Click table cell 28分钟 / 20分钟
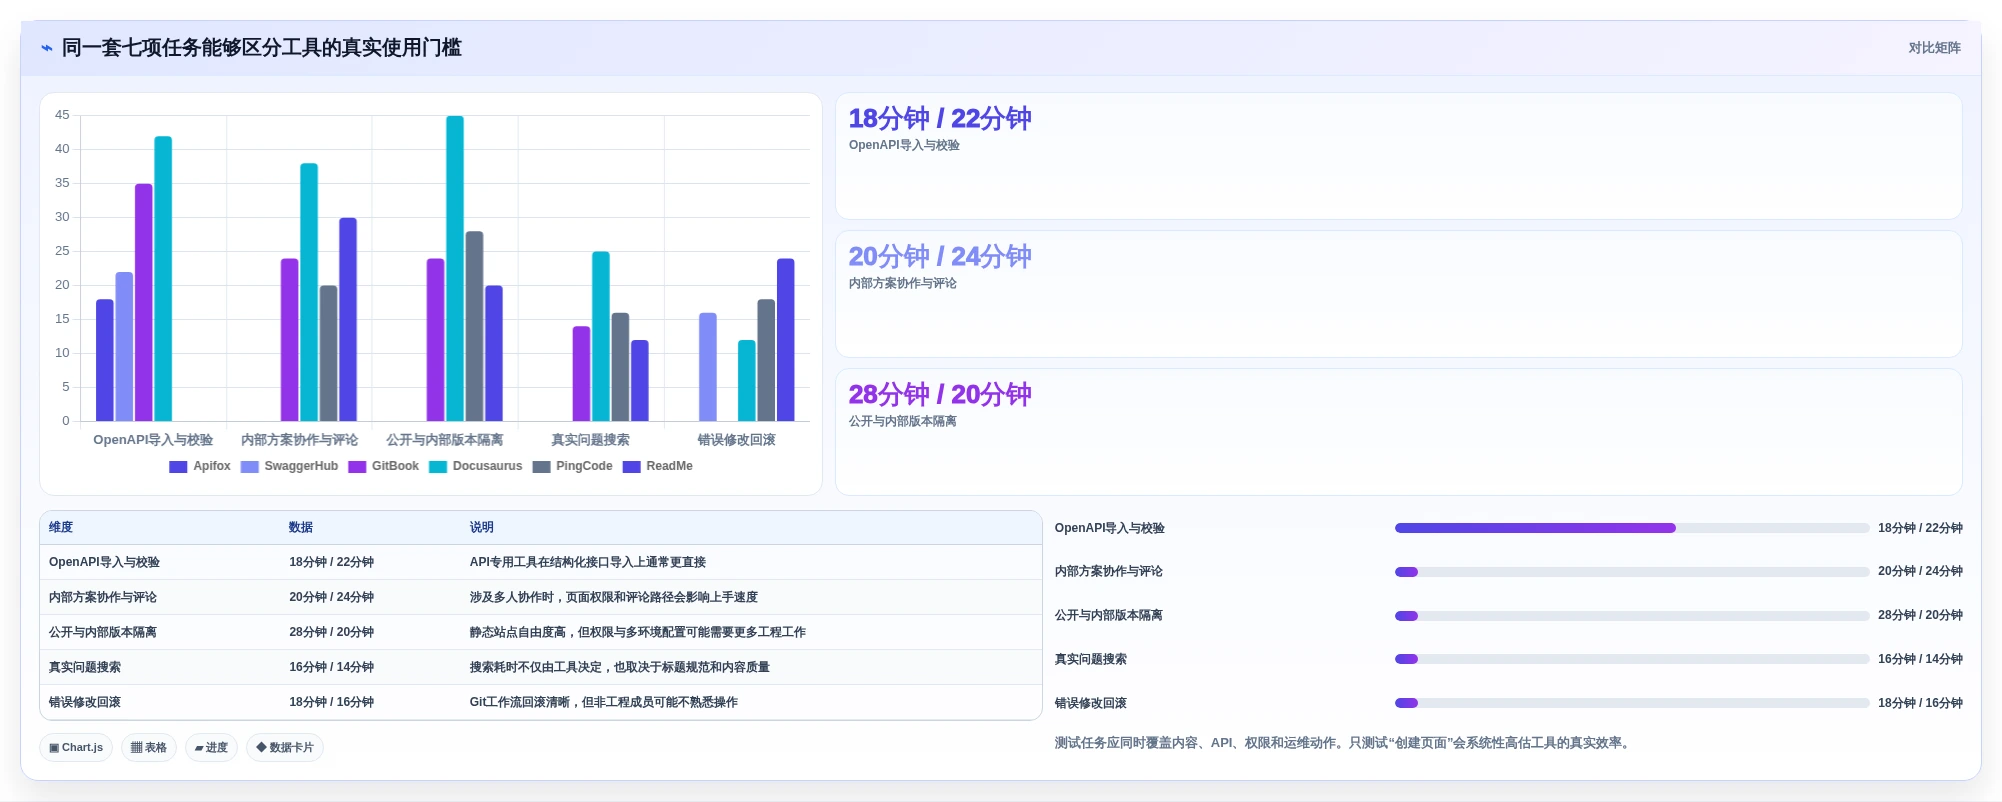The width and height of the screenshot is (2002, 802). (332, 632)
